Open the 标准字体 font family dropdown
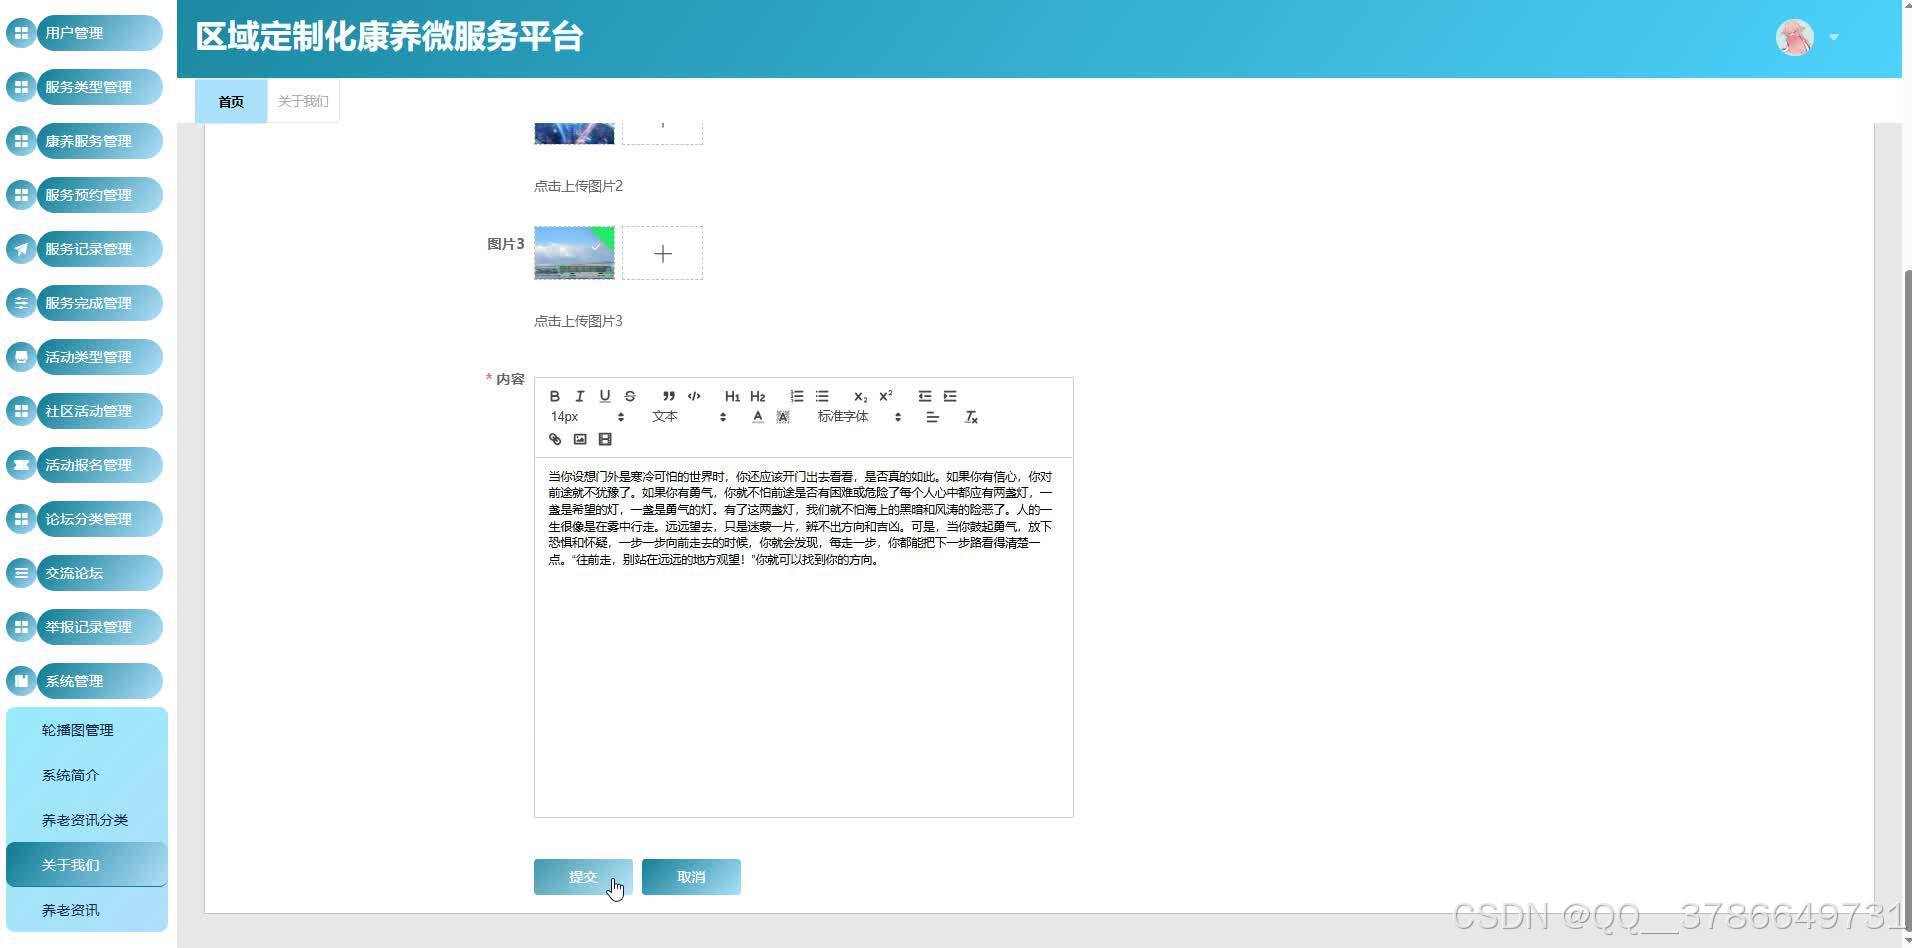Screen dimensions: 1912x948 point(860,417)
